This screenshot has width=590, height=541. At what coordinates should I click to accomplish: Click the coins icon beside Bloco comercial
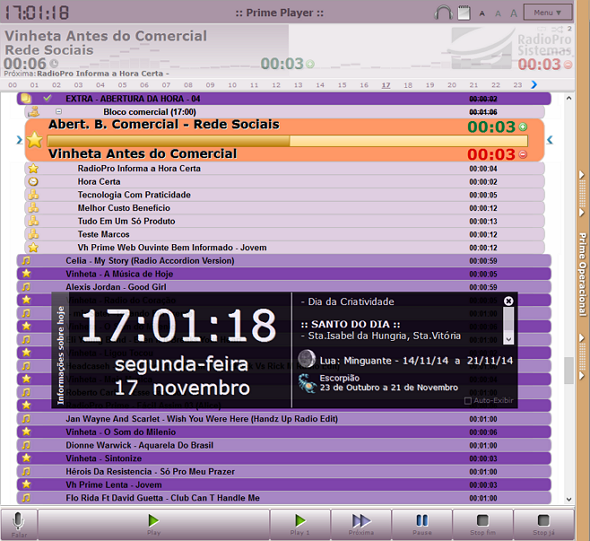click(x=34, y=111)
